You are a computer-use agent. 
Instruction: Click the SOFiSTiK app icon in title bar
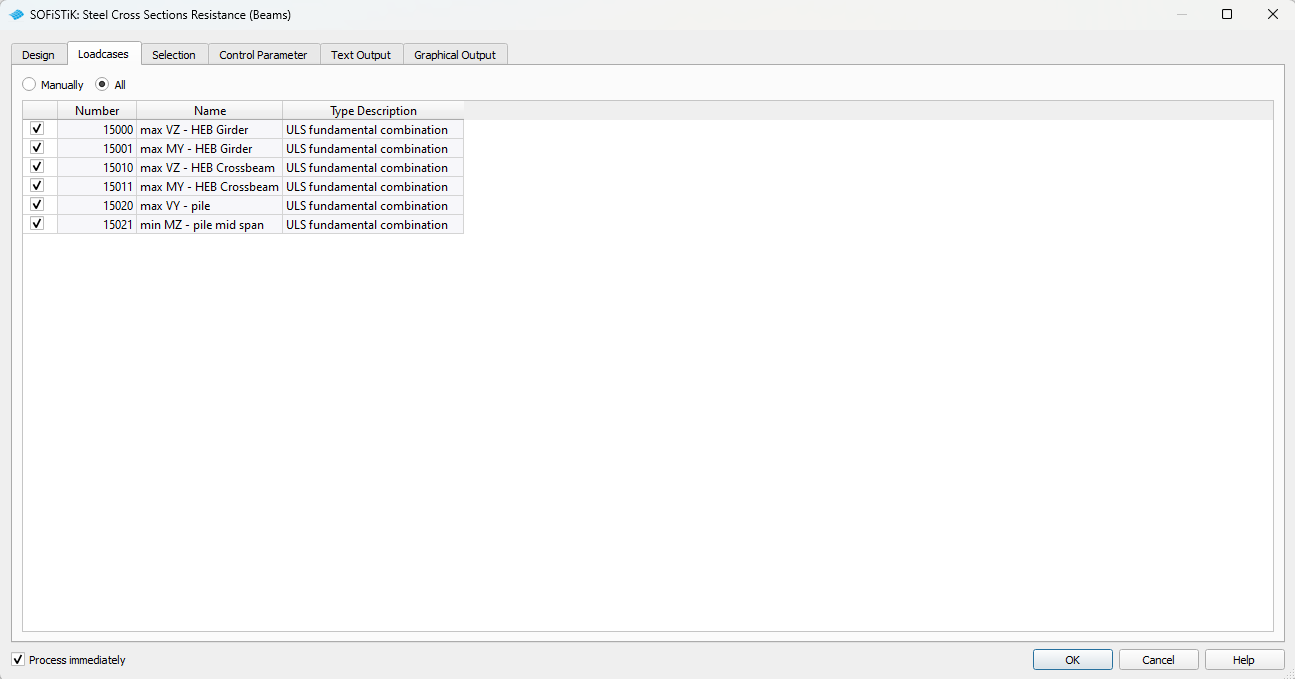tap(16, 15)
